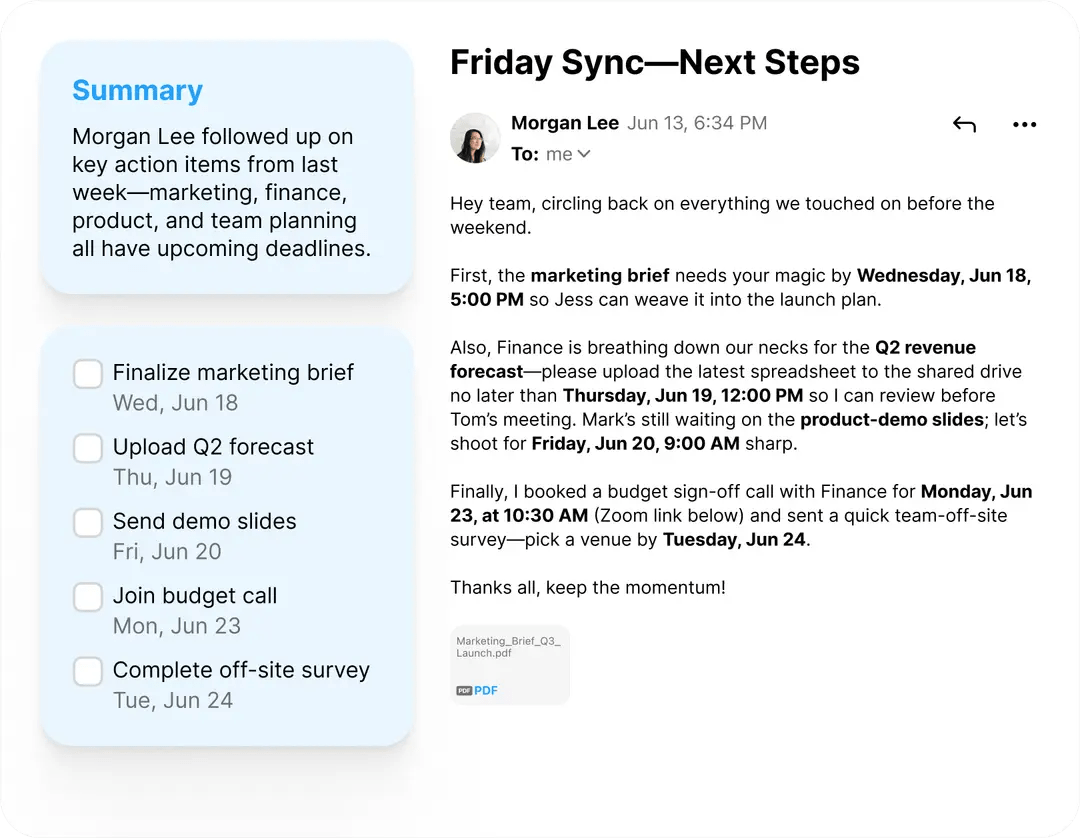Select the Finalize marketing brief task label
The width and height of the screenshot is (1080, 838).
click(233, 373)
